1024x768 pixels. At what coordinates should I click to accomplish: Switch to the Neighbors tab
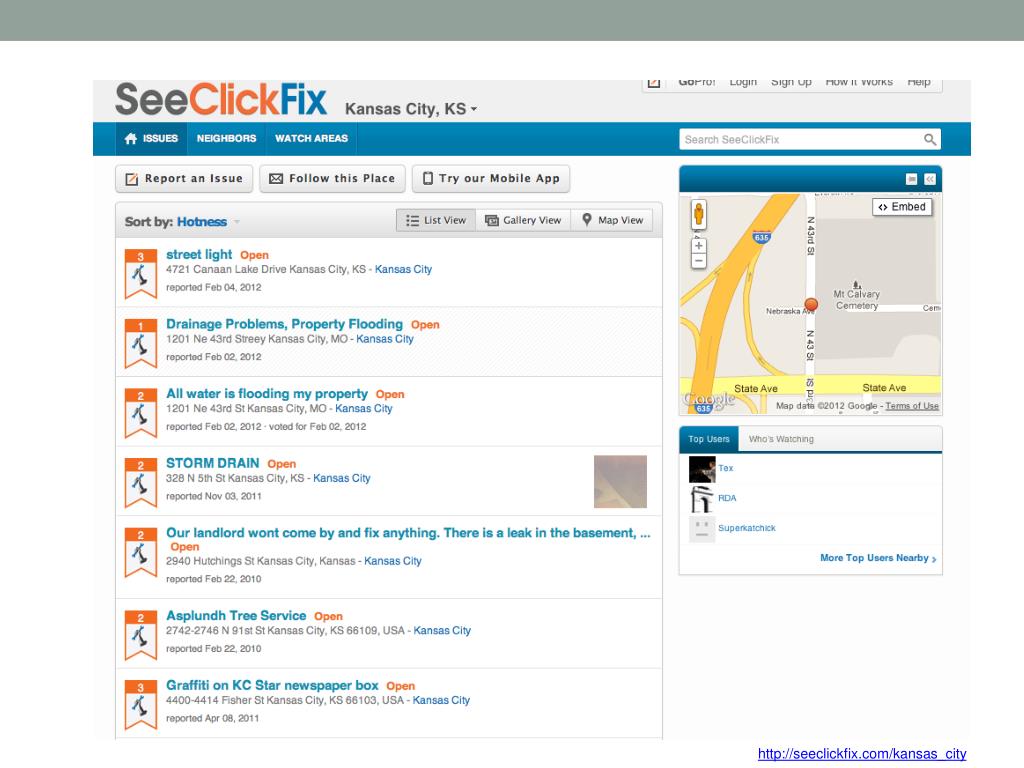(227, 138)
